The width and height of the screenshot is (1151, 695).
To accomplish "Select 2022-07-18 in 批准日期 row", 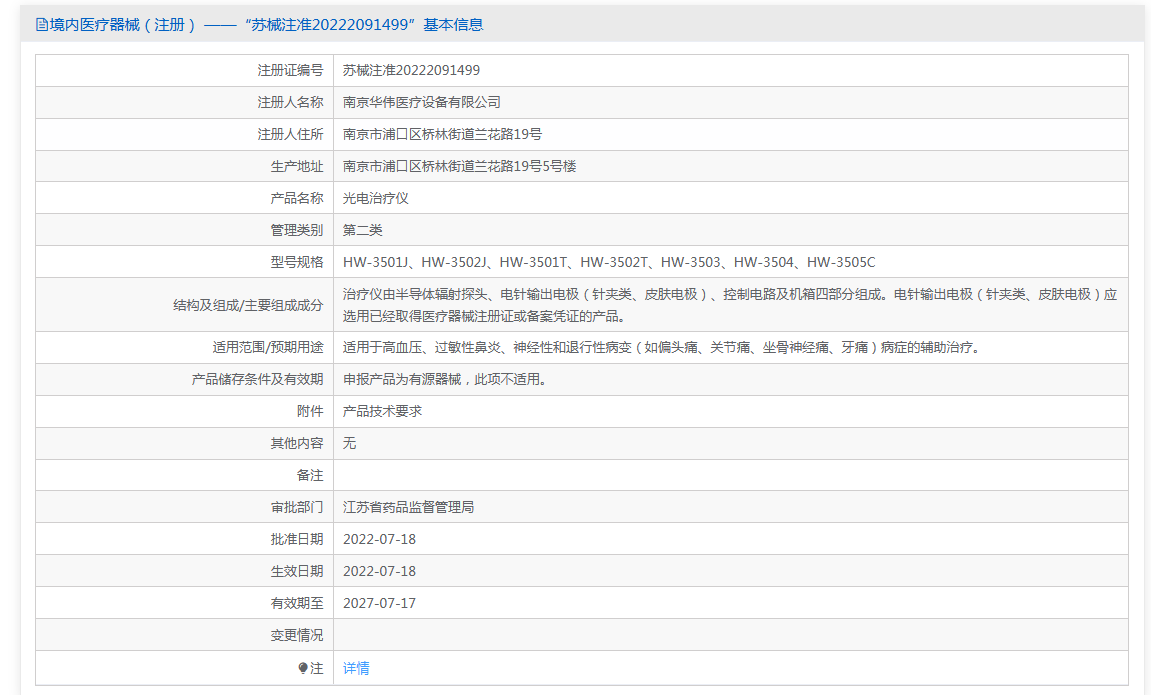I will 380,539.
